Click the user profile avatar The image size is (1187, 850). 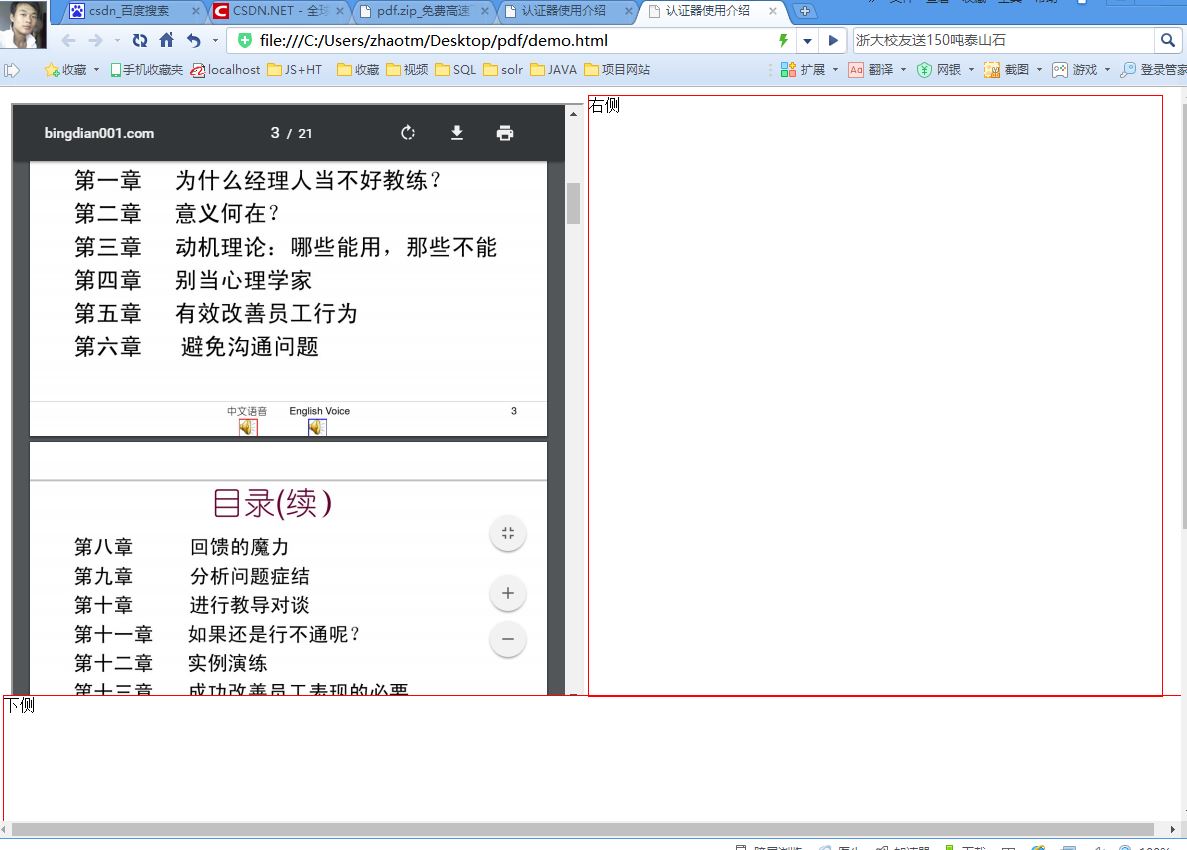click(23, 24)
